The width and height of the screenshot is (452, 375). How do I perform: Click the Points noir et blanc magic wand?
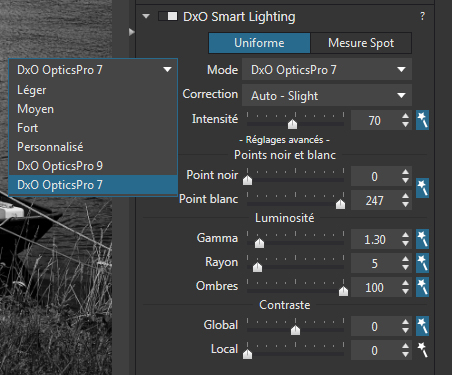tap(422, 188)
